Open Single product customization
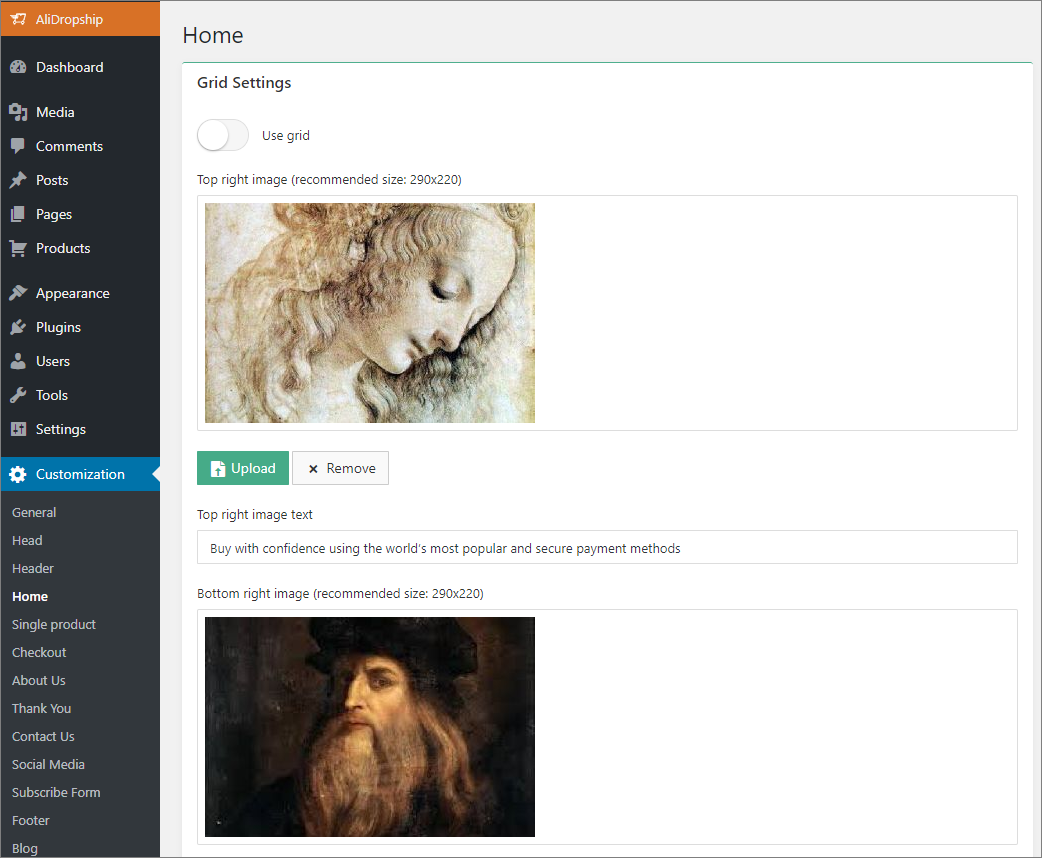The height and width of the screenshot is (858, 1042). coord(54,625)
